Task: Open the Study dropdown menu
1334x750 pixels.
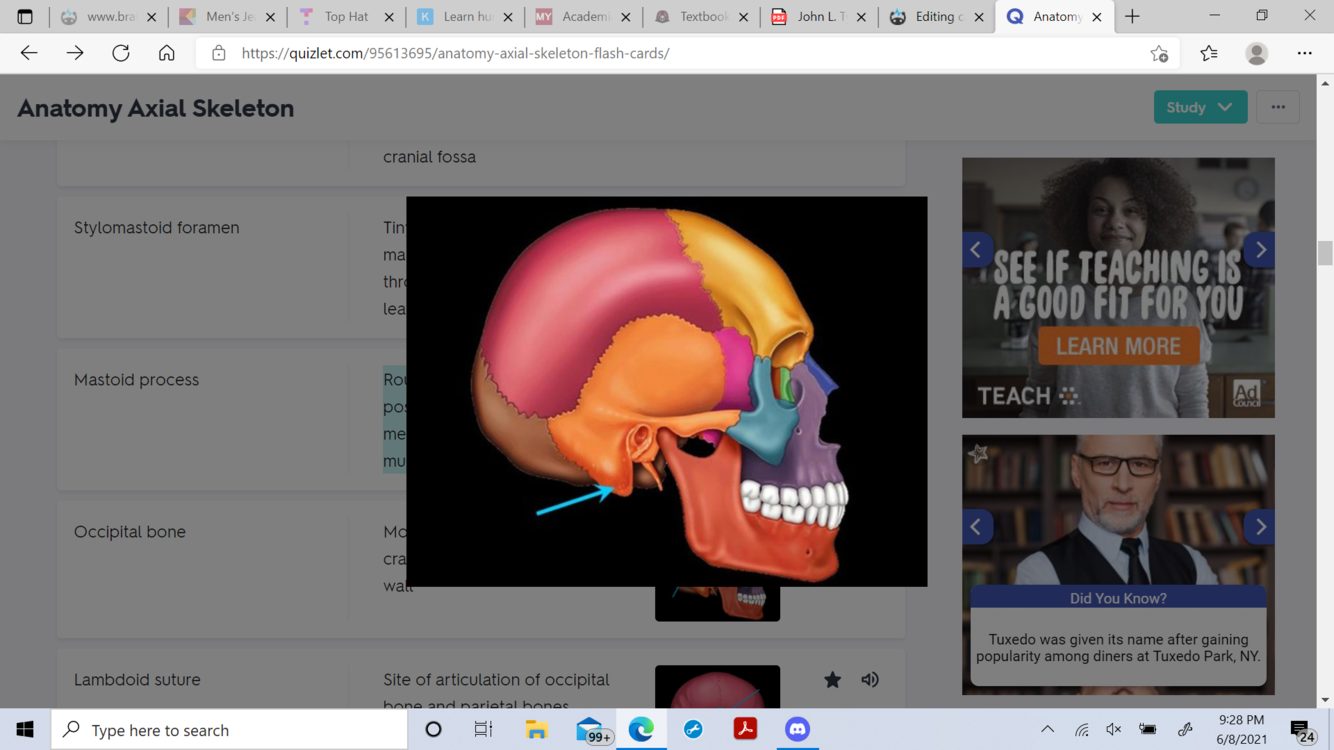Action: pos(1200,107)
